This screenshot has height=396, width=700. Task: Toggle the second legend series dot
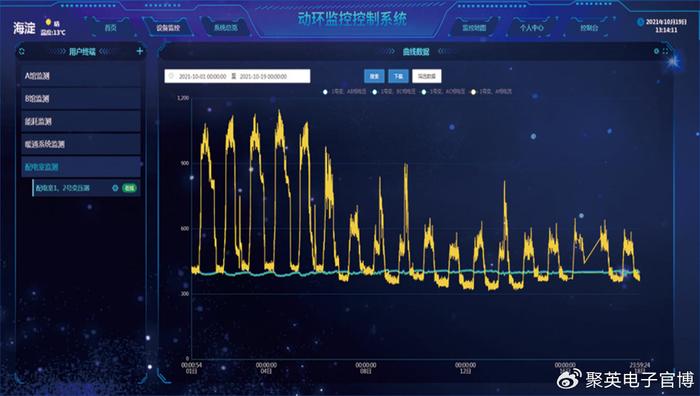375,92
